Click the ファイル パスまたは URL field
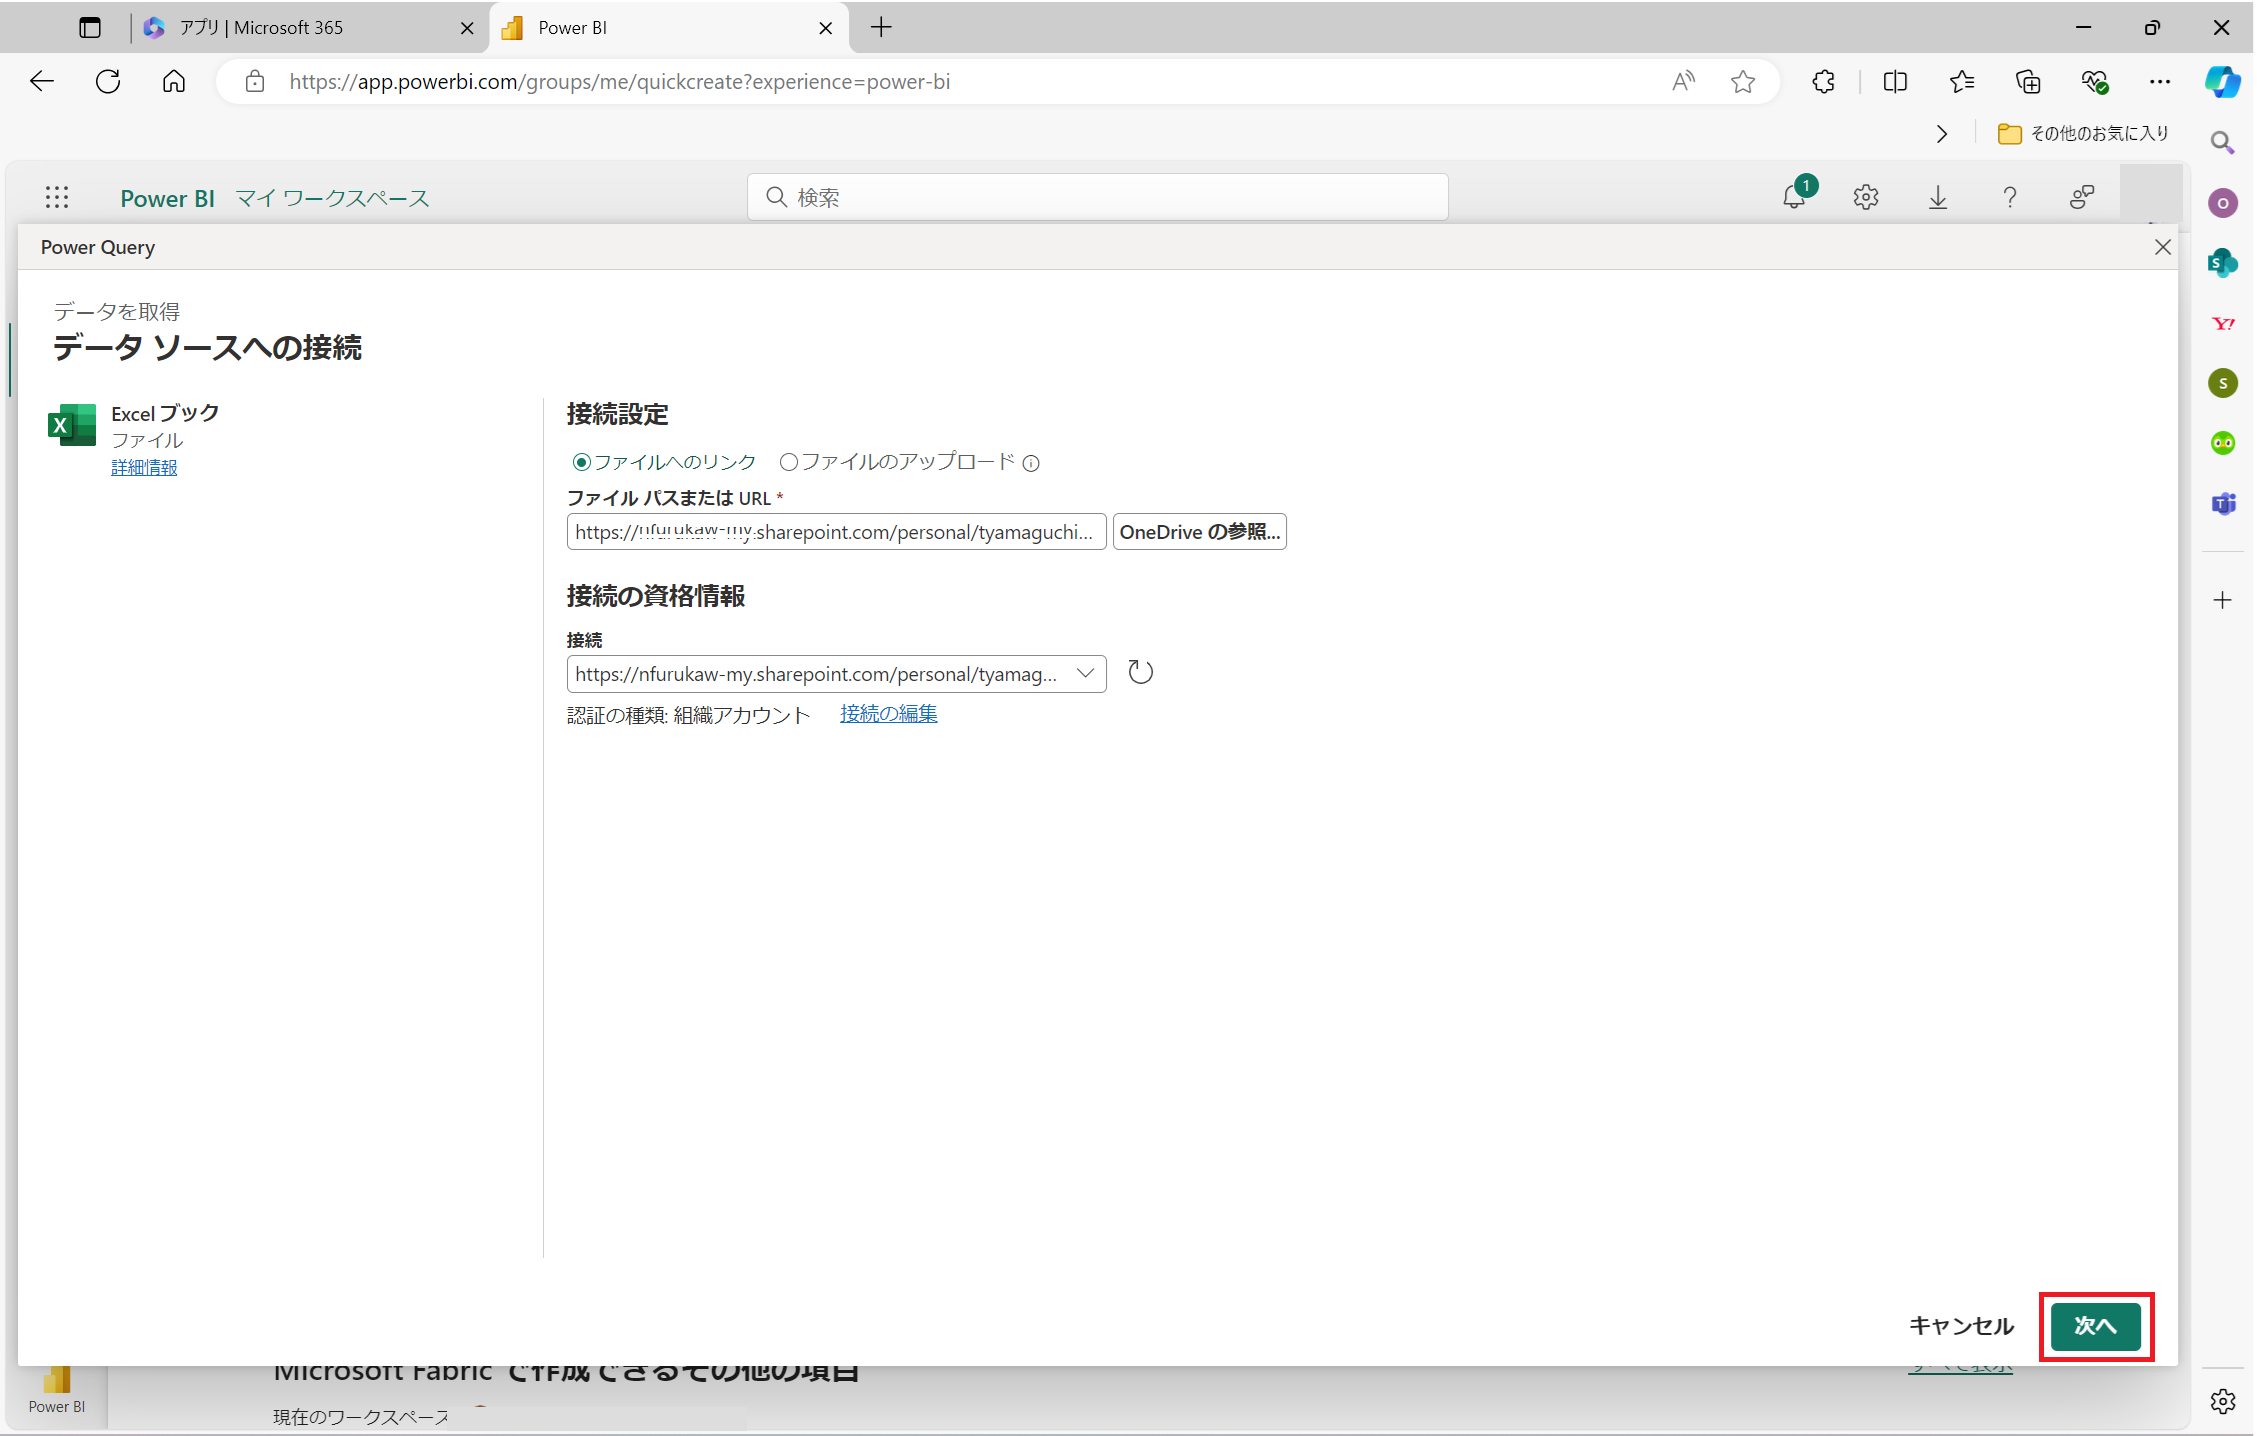 (836, 532)
